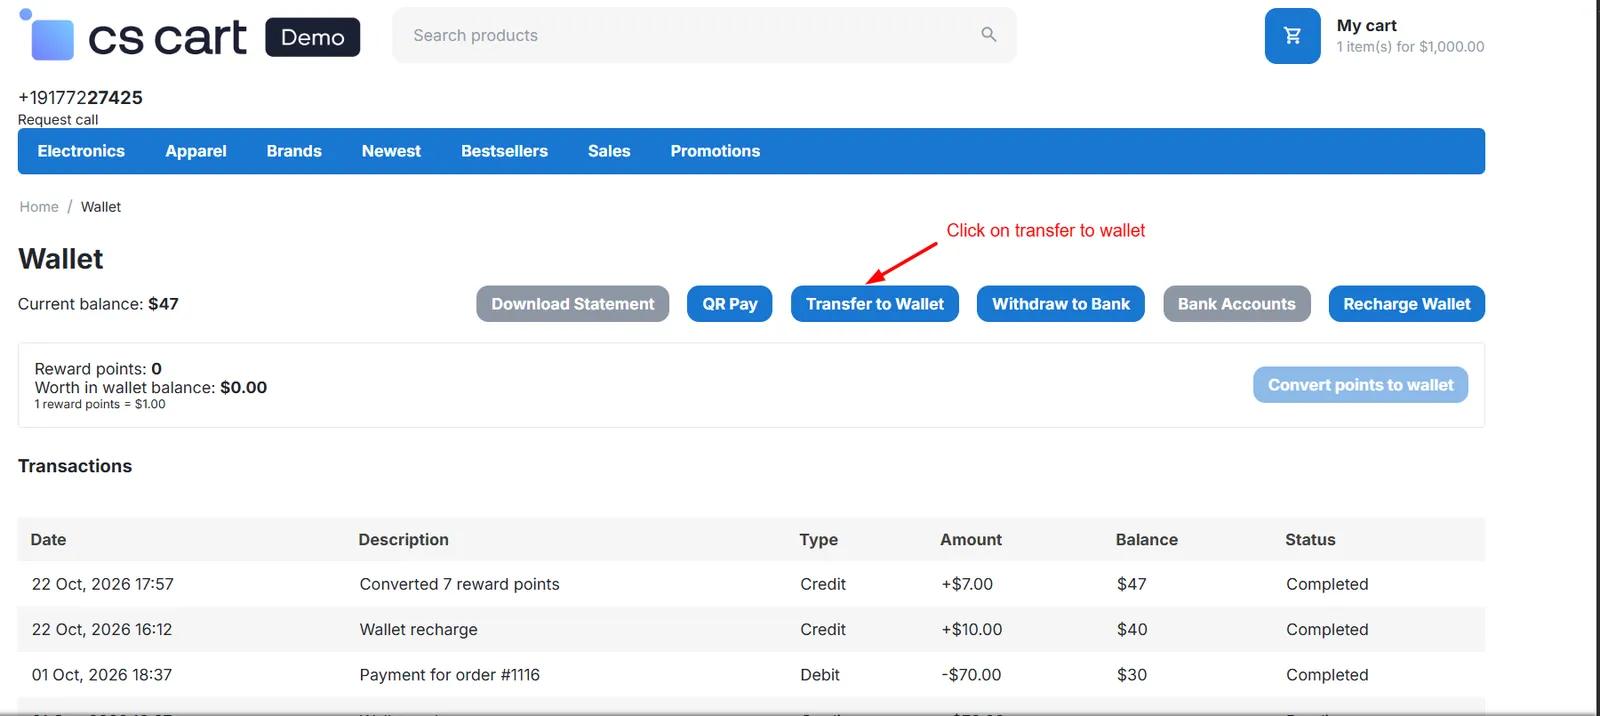Image resolution: width=1600 pixels, height=716 pixels.
Task: Open the Promotions menu item
Action: point(715,151)
